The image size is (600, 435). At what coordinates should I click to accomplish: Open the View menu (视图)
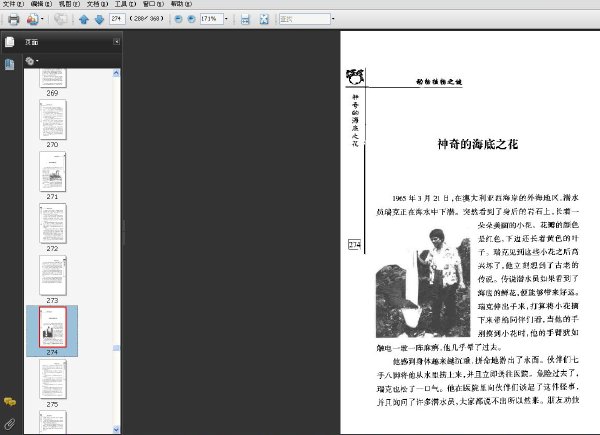(69, 4)
